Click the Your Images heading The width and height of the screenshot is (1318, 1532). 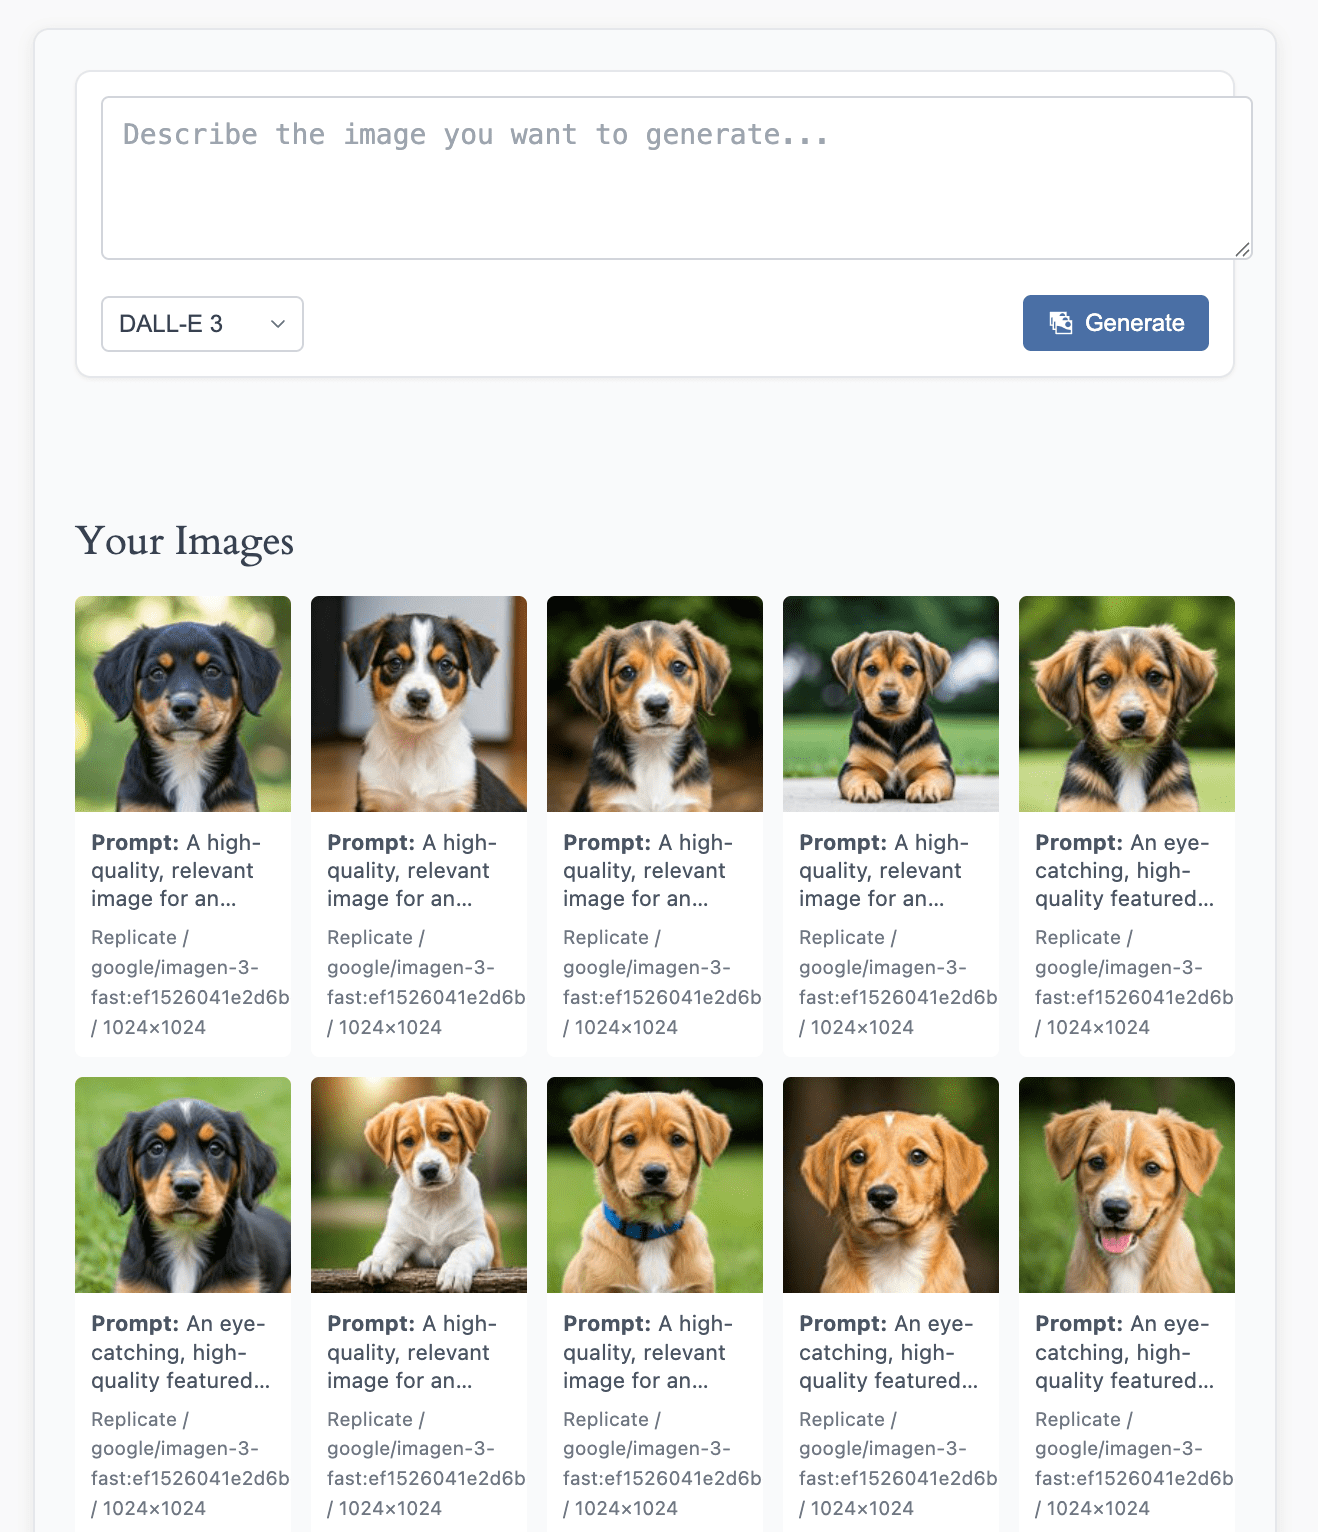point(185,541)
